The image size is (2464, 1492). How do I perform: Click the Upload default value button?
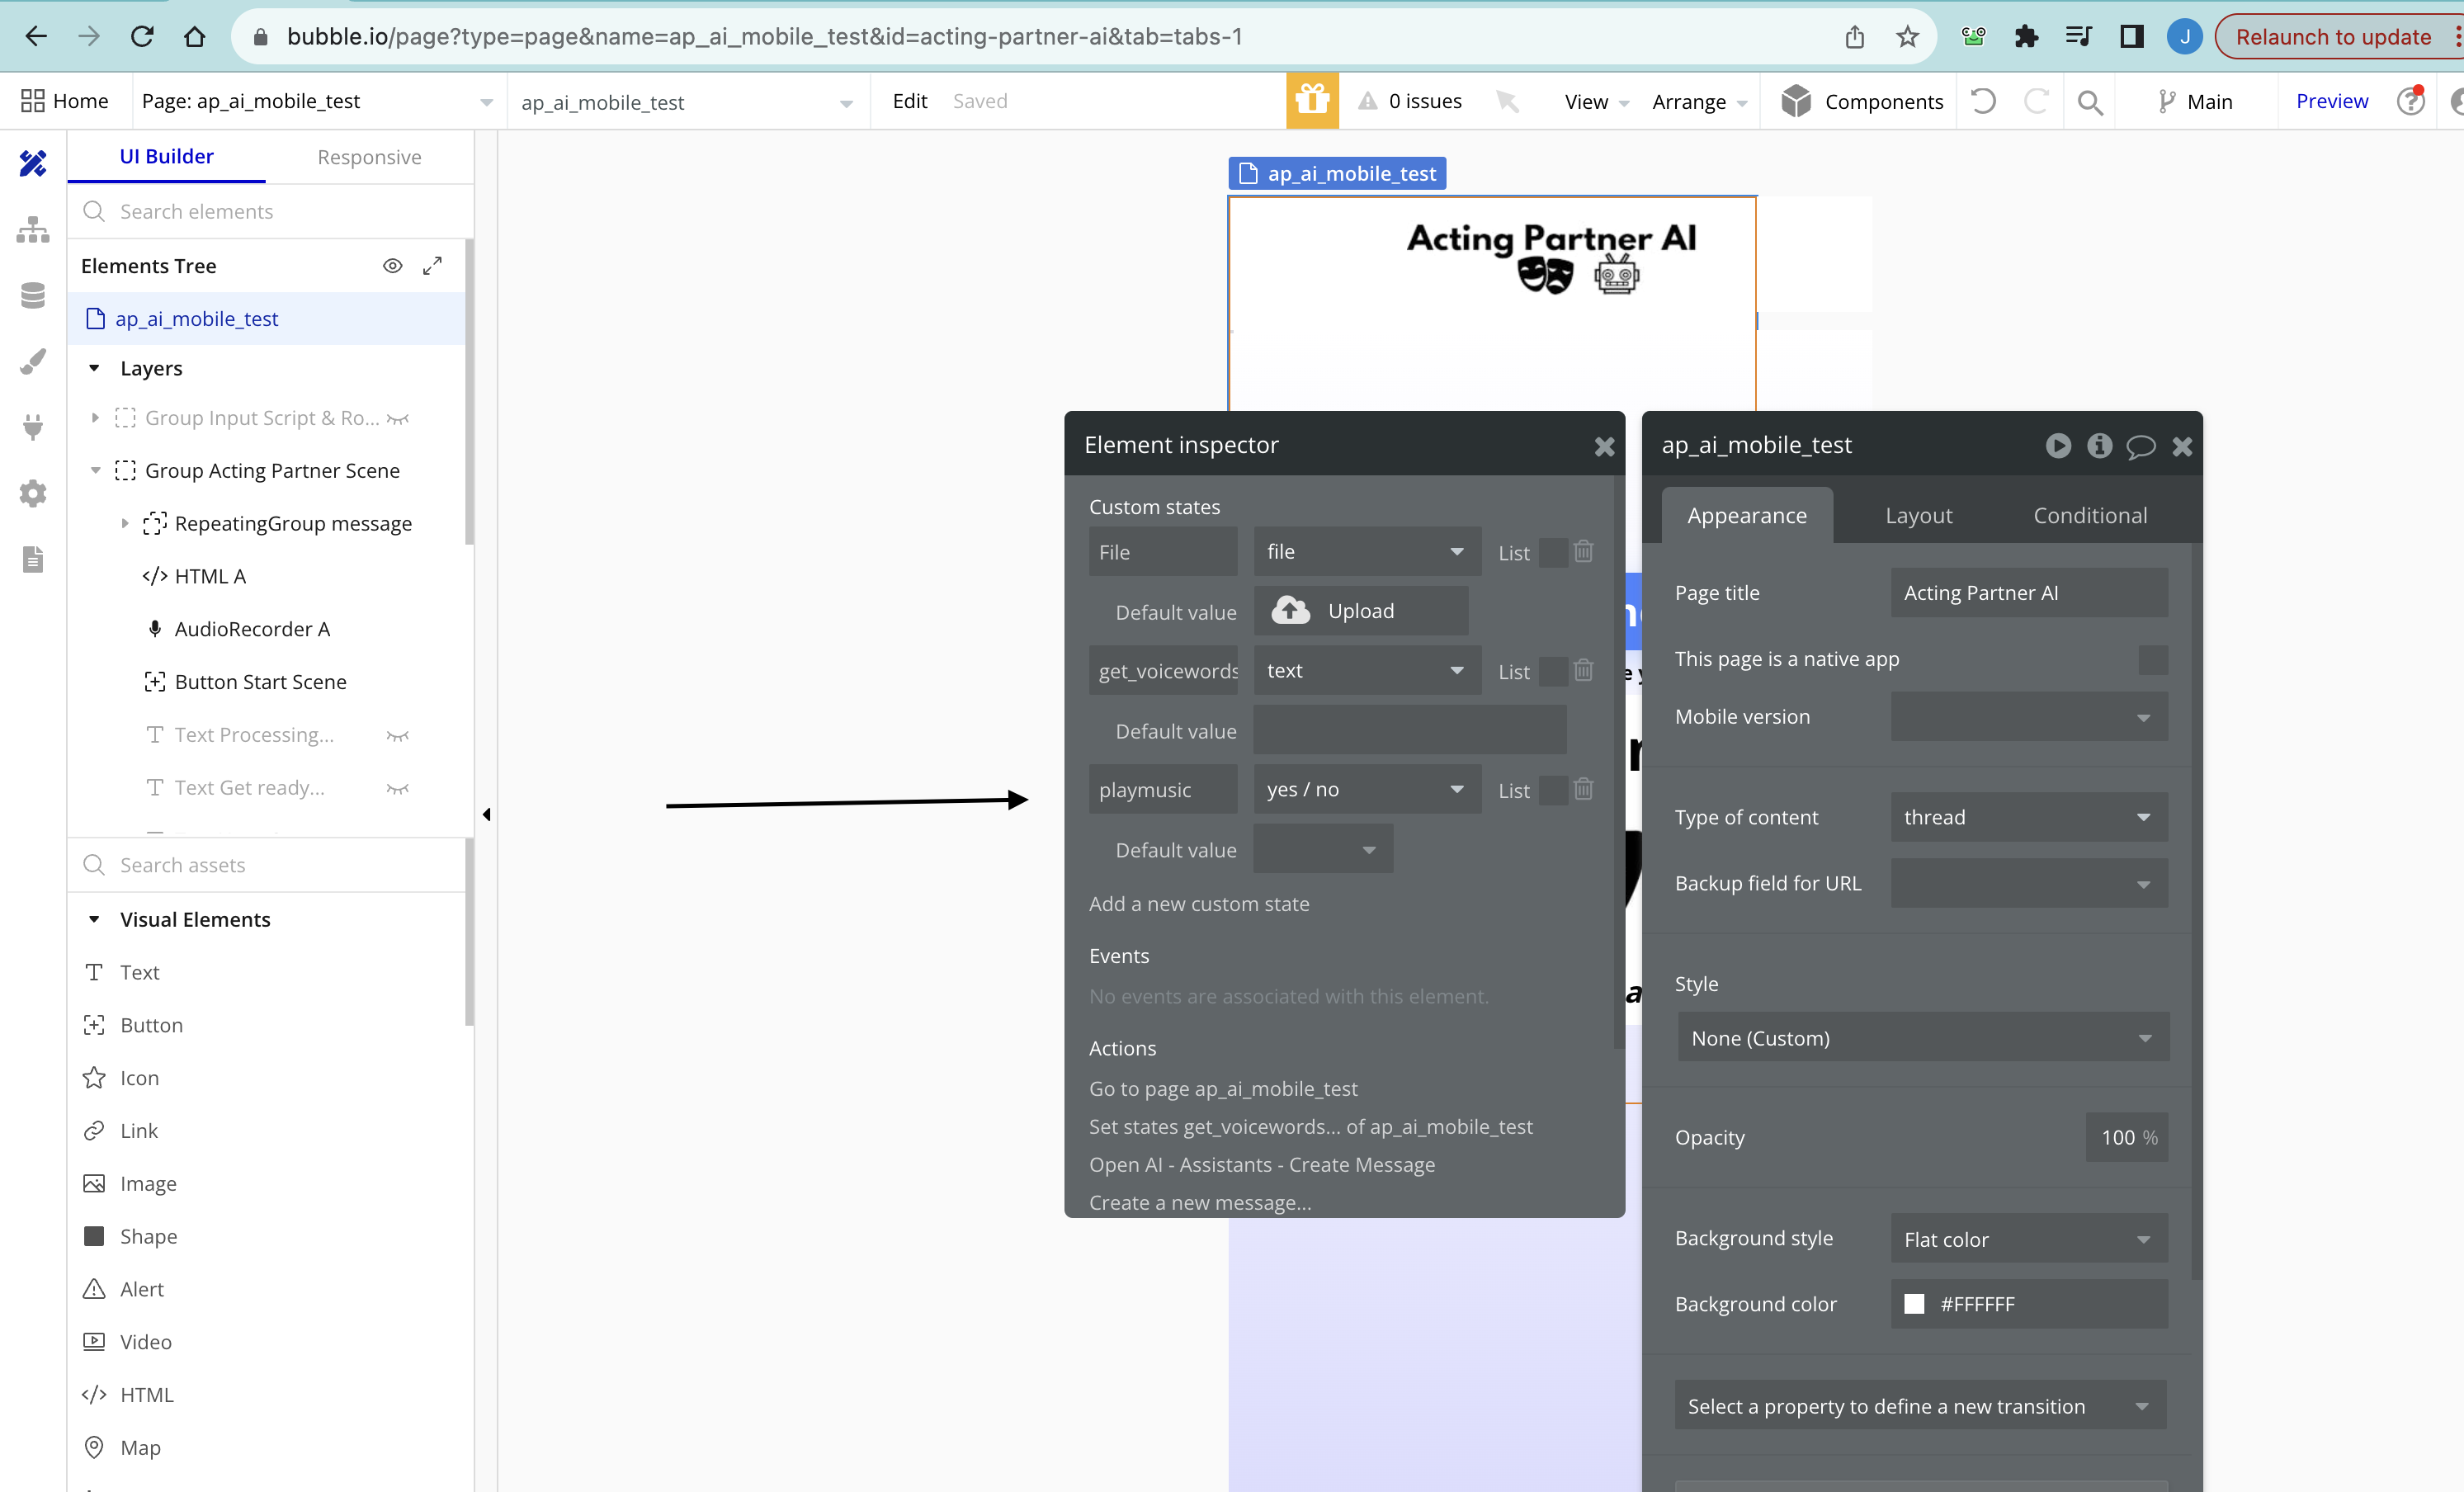(x=1360, y=611)
